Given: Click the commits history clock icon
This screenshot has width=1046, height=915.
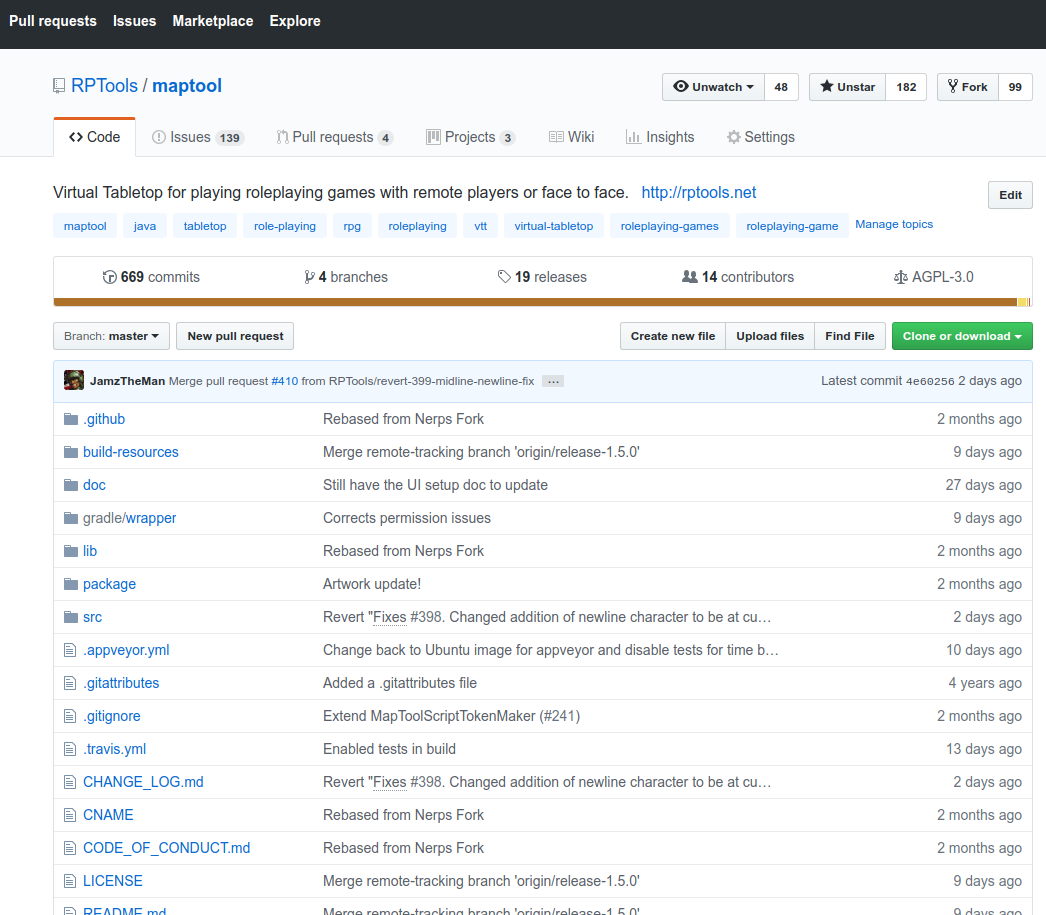Looking at the screenshot, I should coord(109,277).
